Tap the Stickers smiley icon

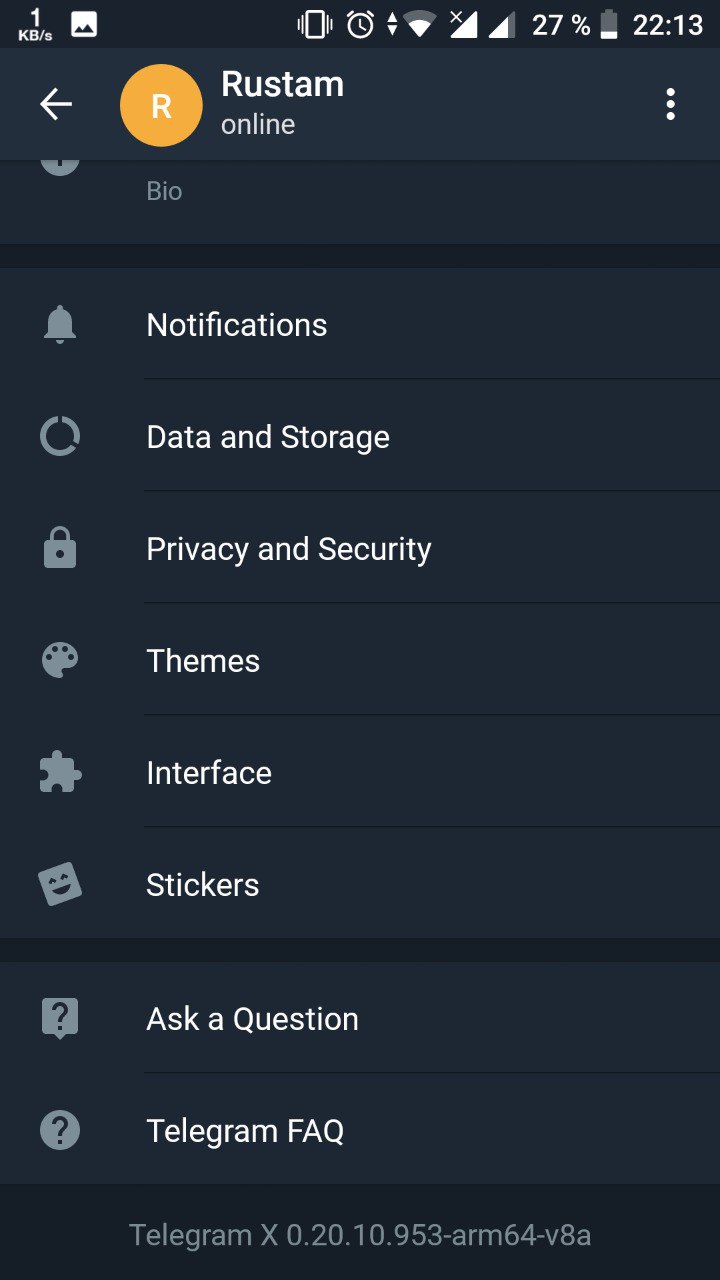pyautogui.click(x=60, y=885)
